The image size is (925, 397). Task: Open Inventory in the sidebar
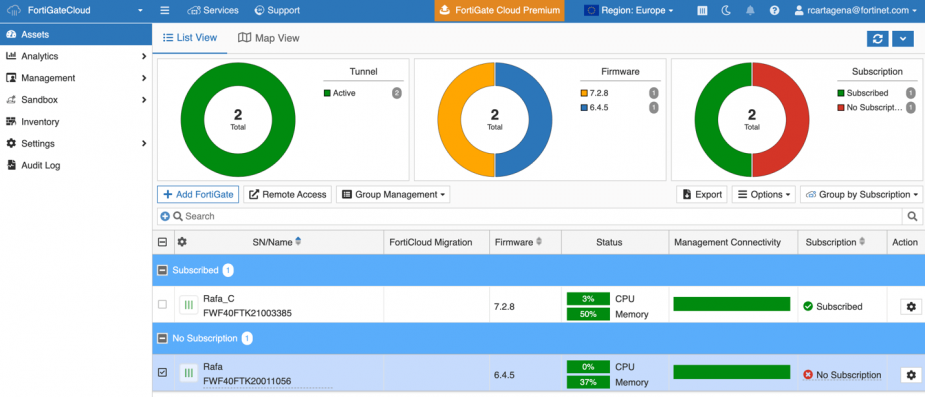pyautogui.click(x=40, y=122)
